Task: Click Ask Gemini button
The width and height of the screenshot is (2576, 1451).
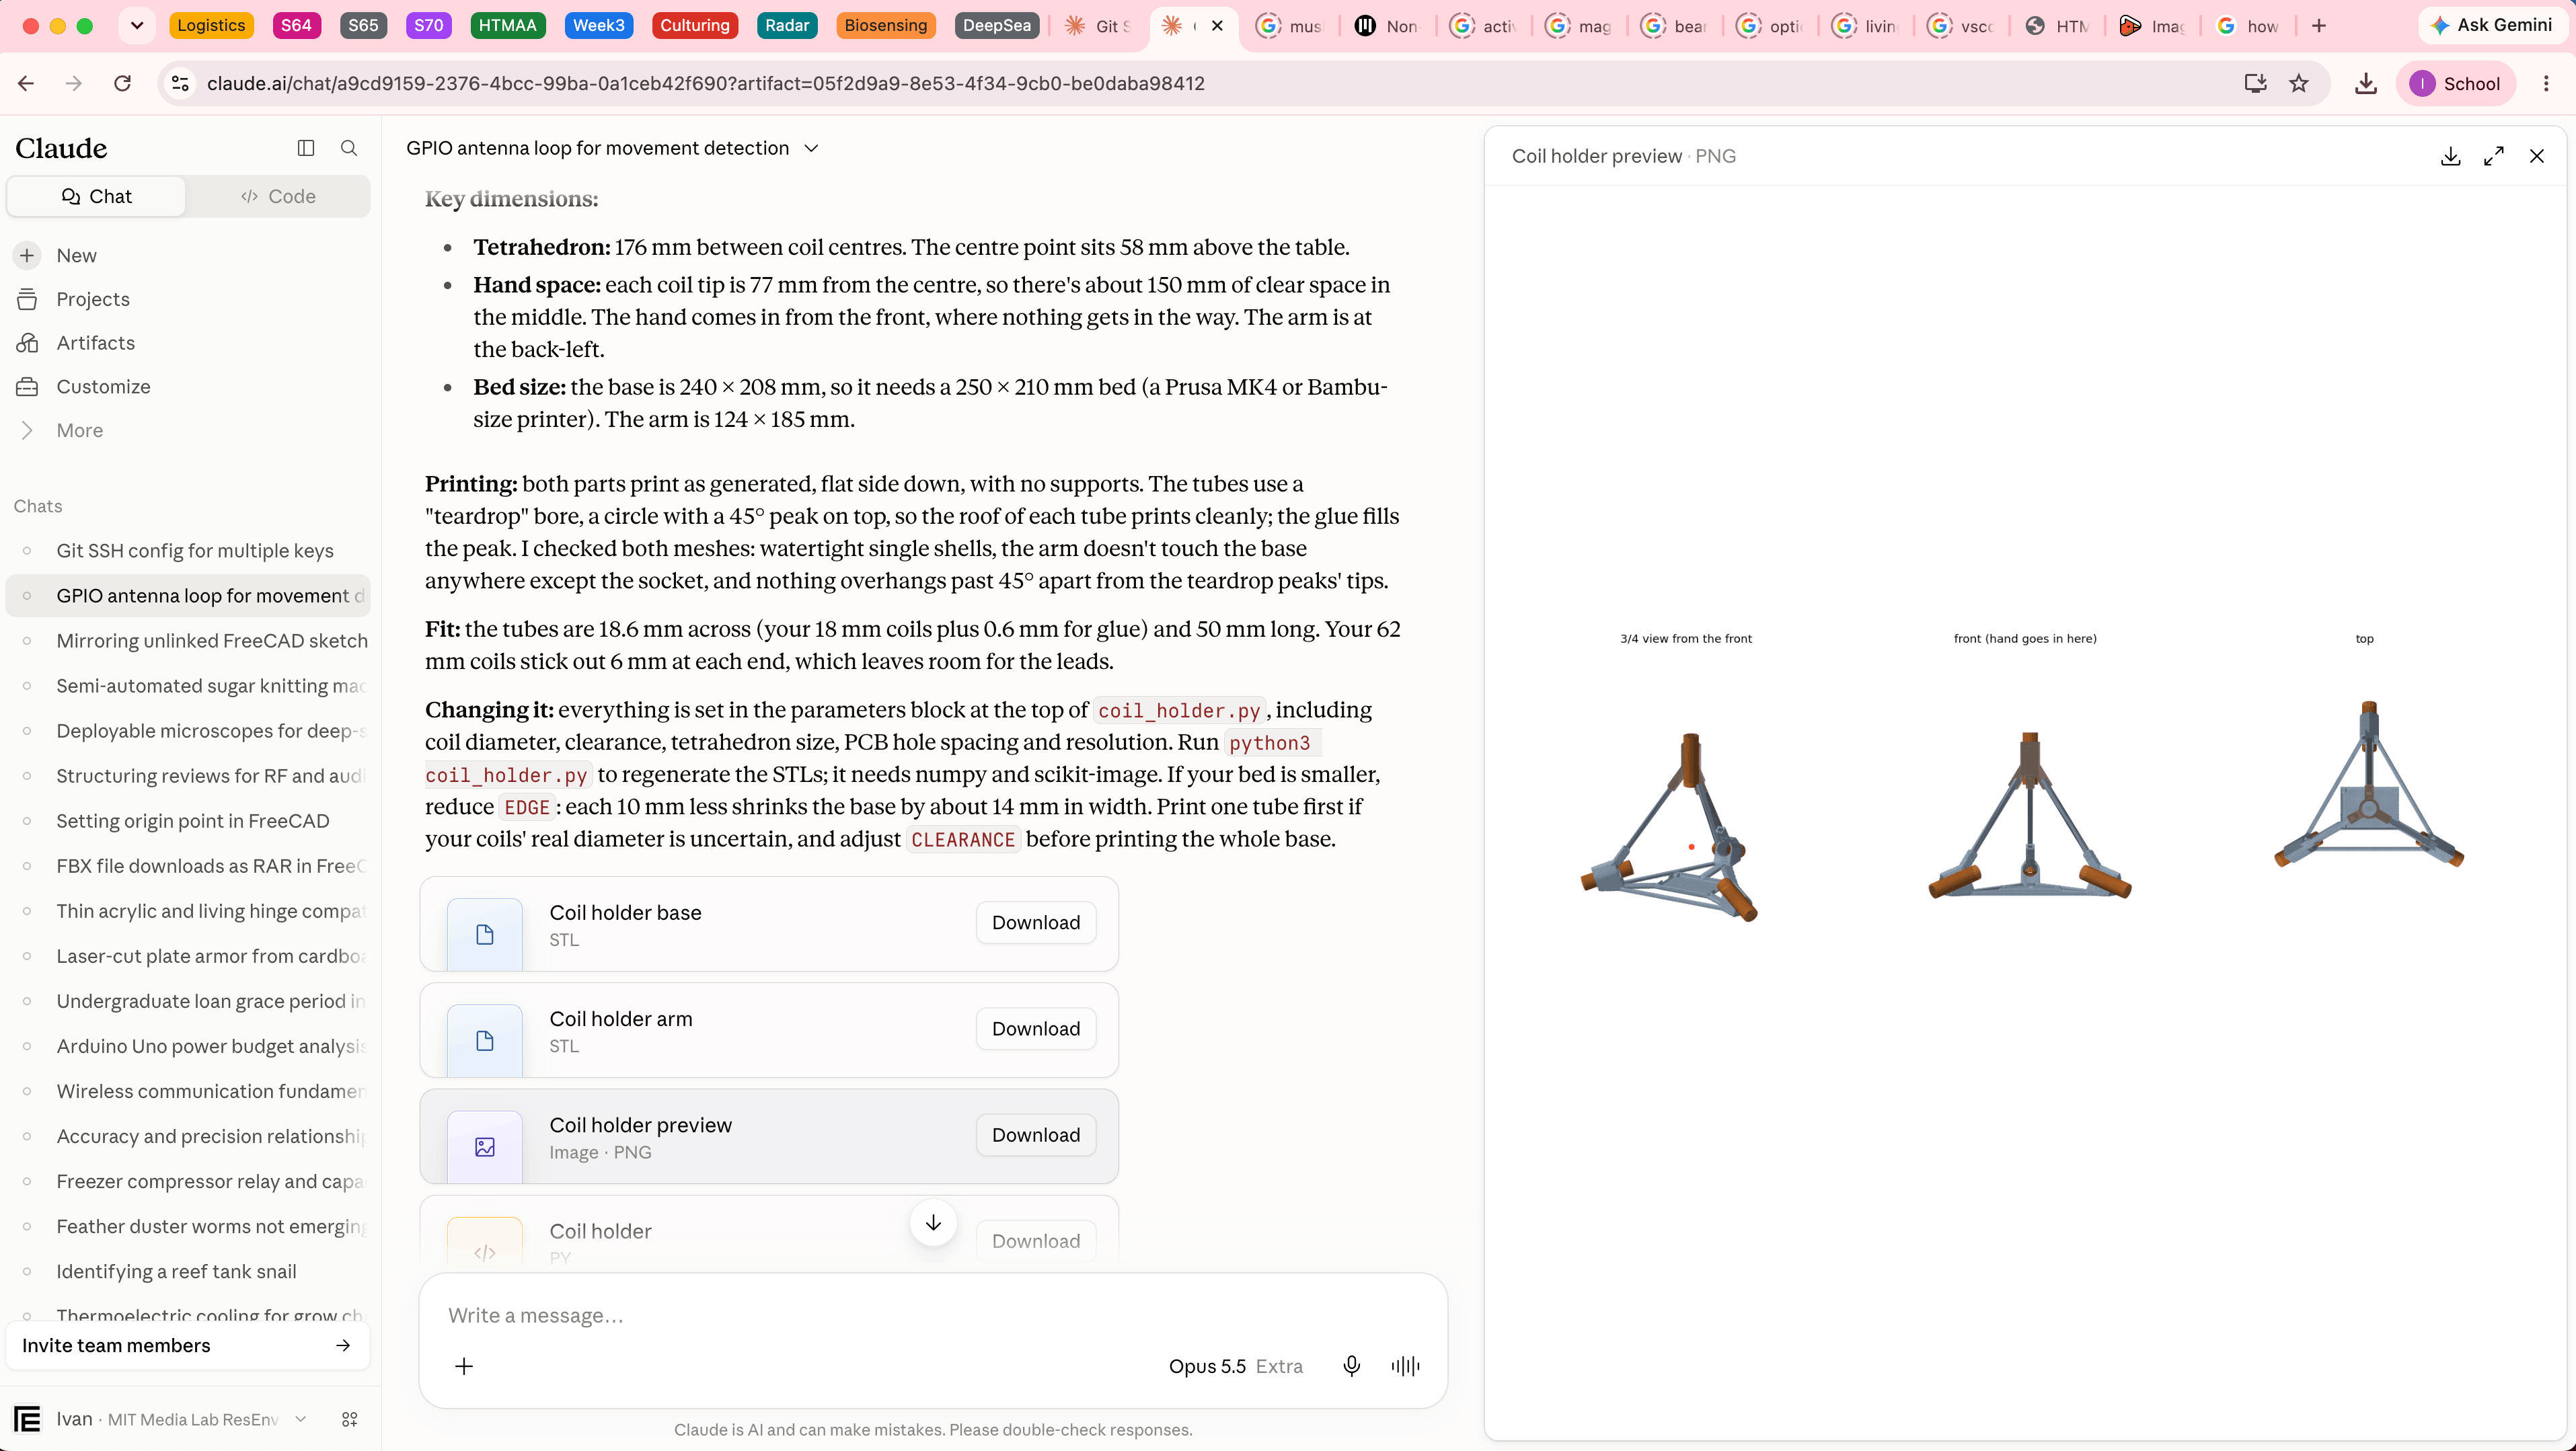Action: (x=2491, y=26)
